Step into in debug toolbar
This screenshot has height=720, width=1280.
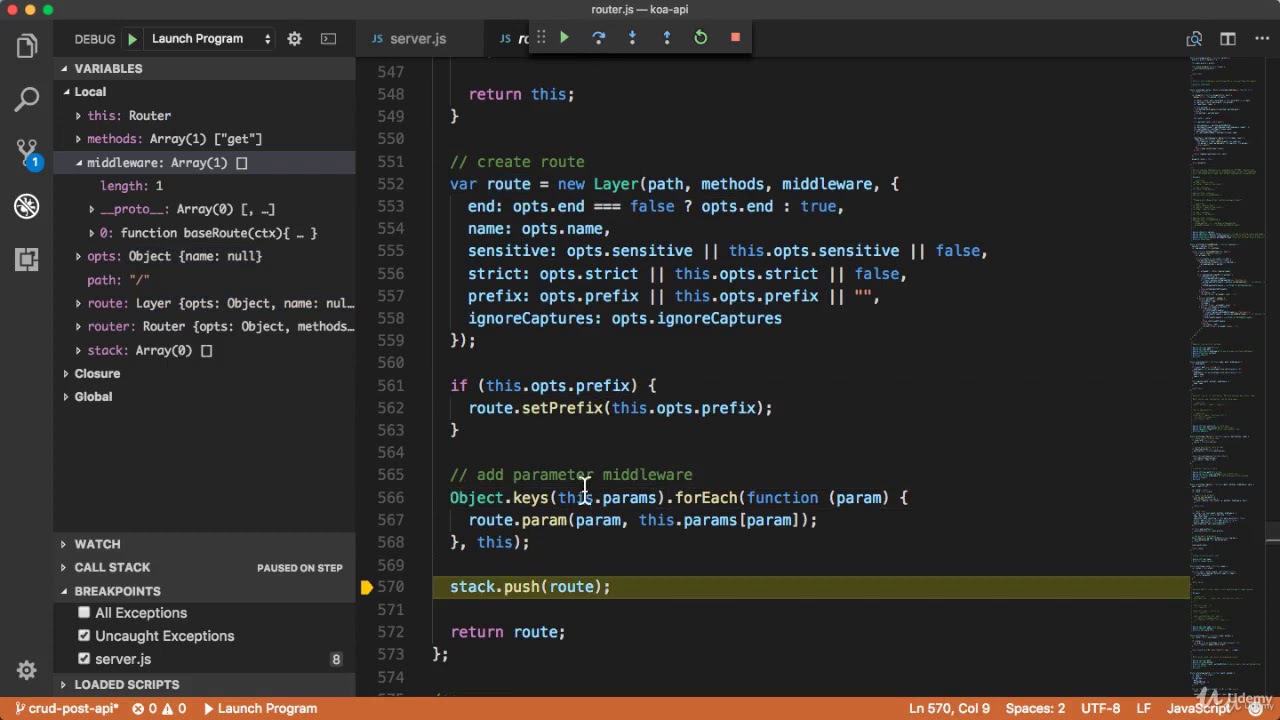[x=632, y=38]
